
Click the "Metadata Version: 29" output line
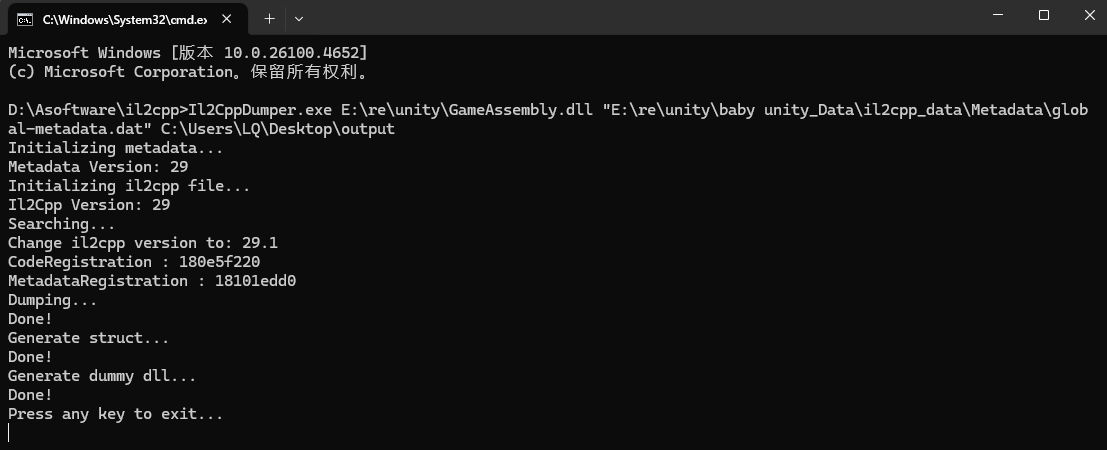click(98, 167)
